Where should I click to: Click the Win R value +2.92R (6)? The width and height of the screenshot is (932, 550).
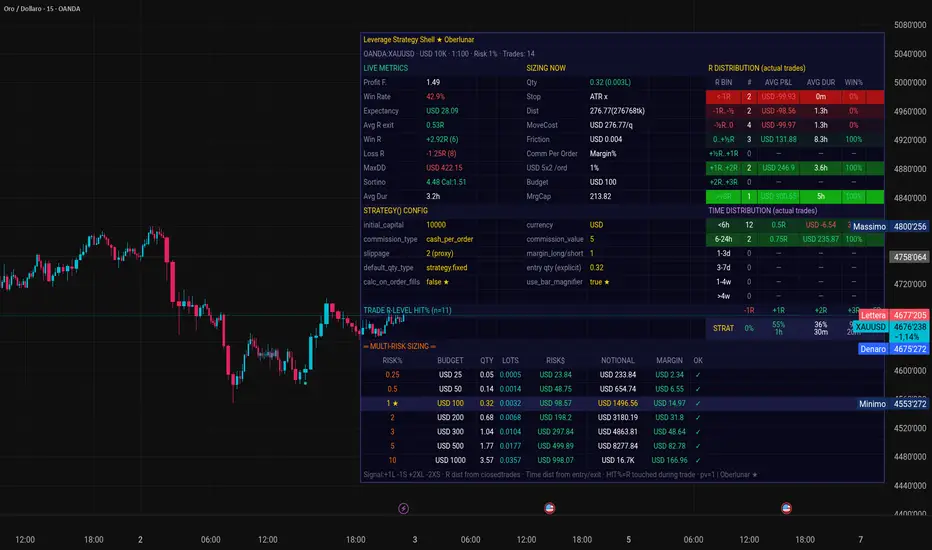point(442,140)
